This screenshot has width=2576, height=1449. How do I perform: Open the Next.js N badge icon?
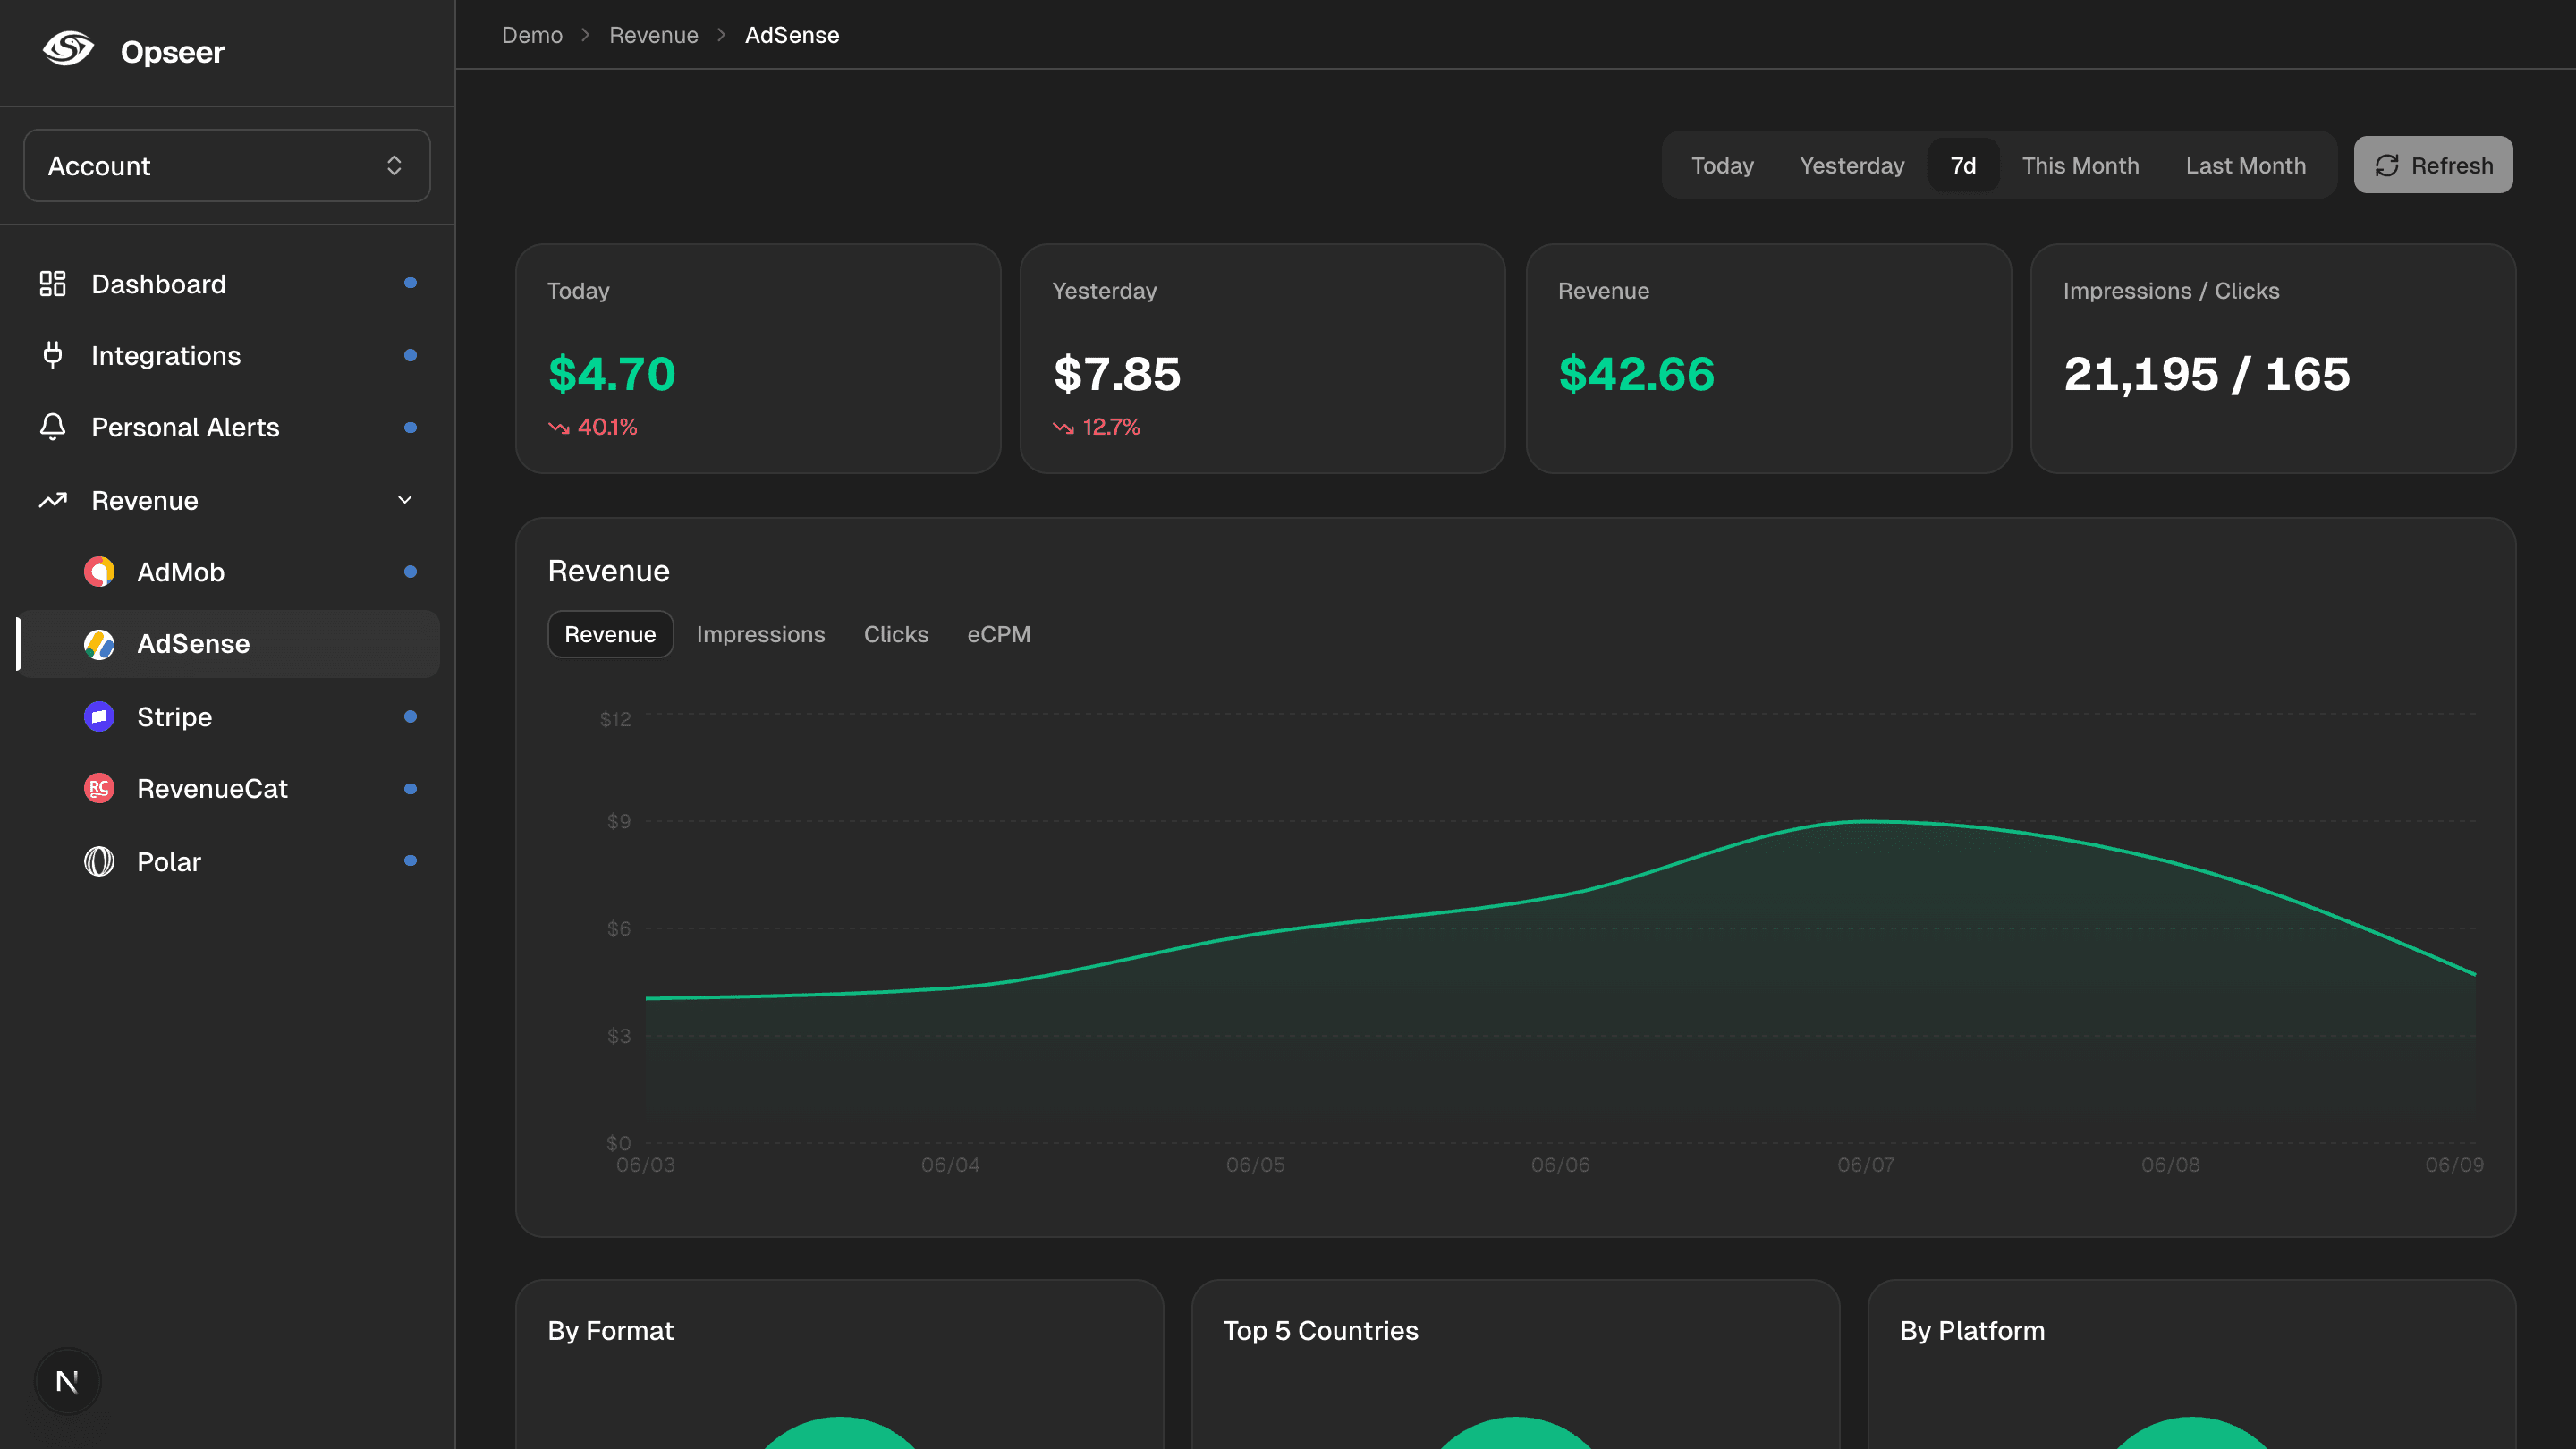(x=68, y=1382)
